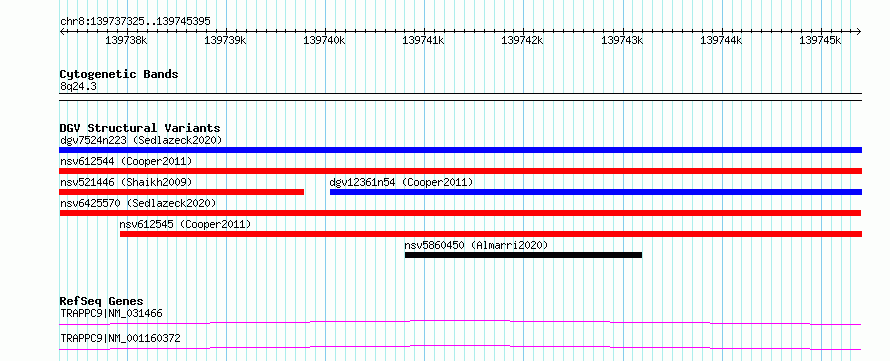This screenshot has height=361, width=890.
Task: Click the TRAPPC9 NM_001160372 transcript line
Action: point(460,347)
